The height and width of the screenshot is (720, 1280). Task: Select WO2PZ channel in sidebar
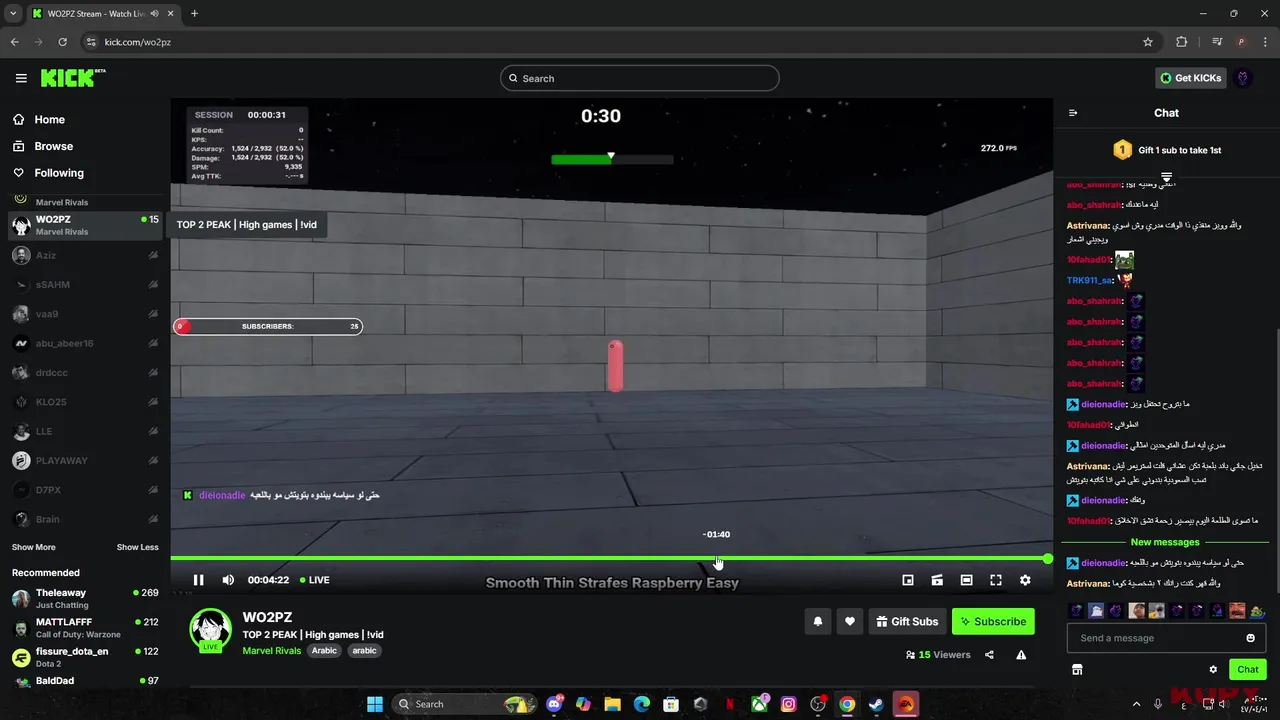[85, 225]
